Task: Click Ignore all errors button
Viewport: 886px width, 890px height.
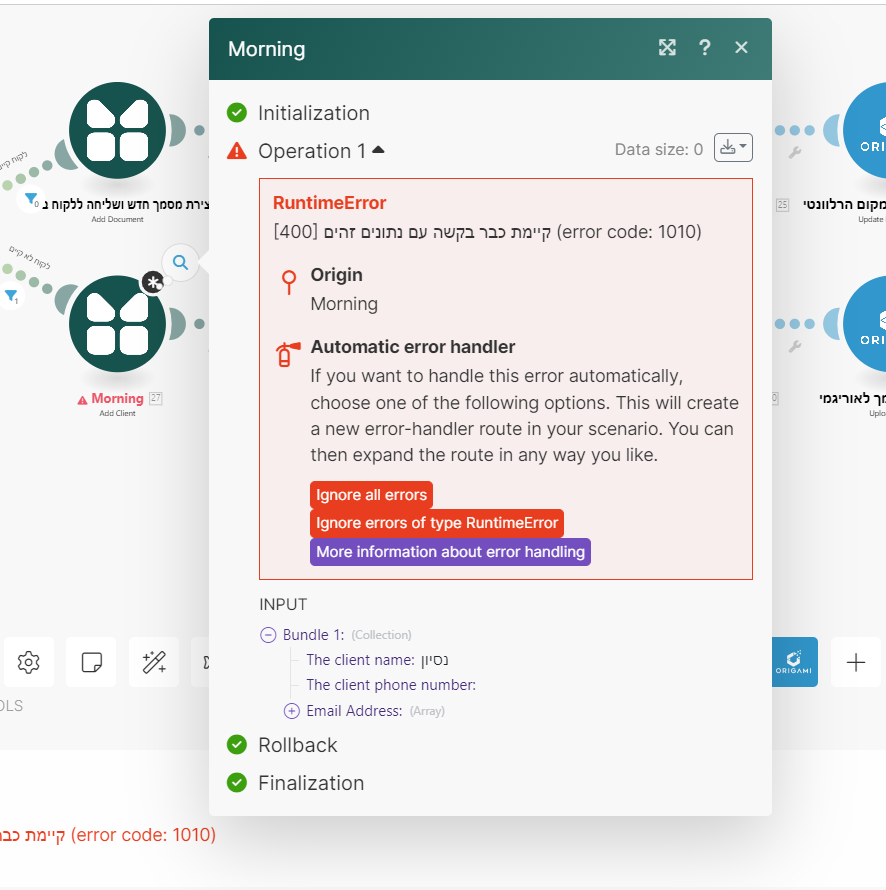Action: tap(371, 495)
